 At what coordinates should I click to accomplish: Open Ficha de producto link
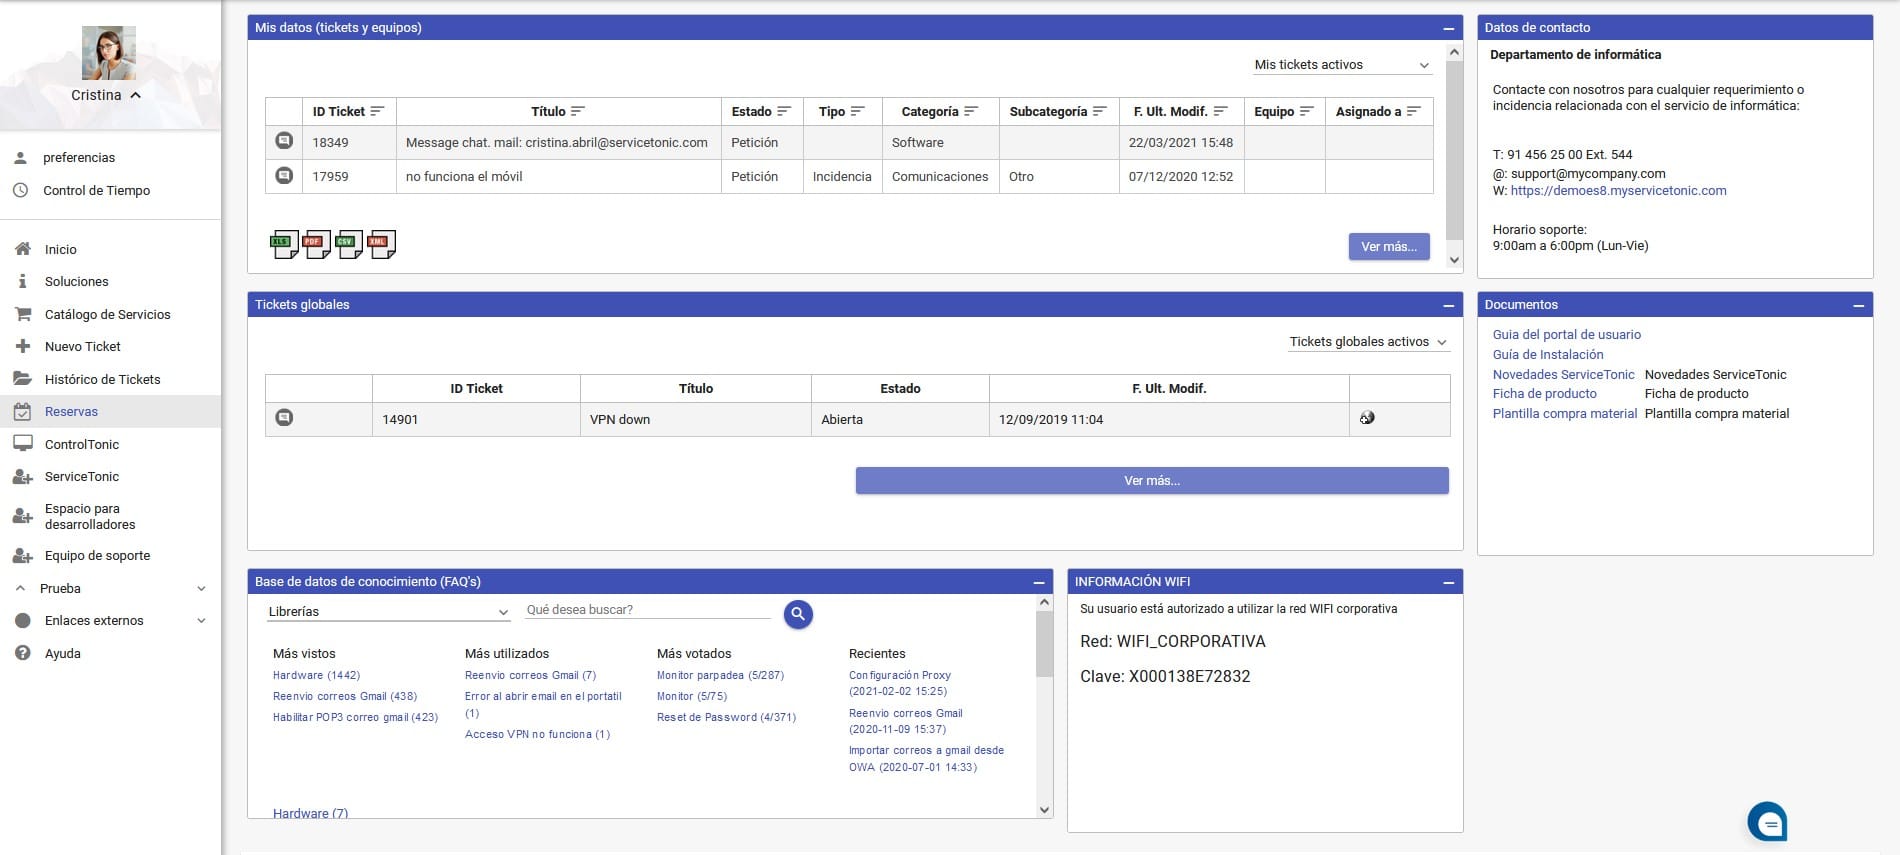coord(1544,394)
